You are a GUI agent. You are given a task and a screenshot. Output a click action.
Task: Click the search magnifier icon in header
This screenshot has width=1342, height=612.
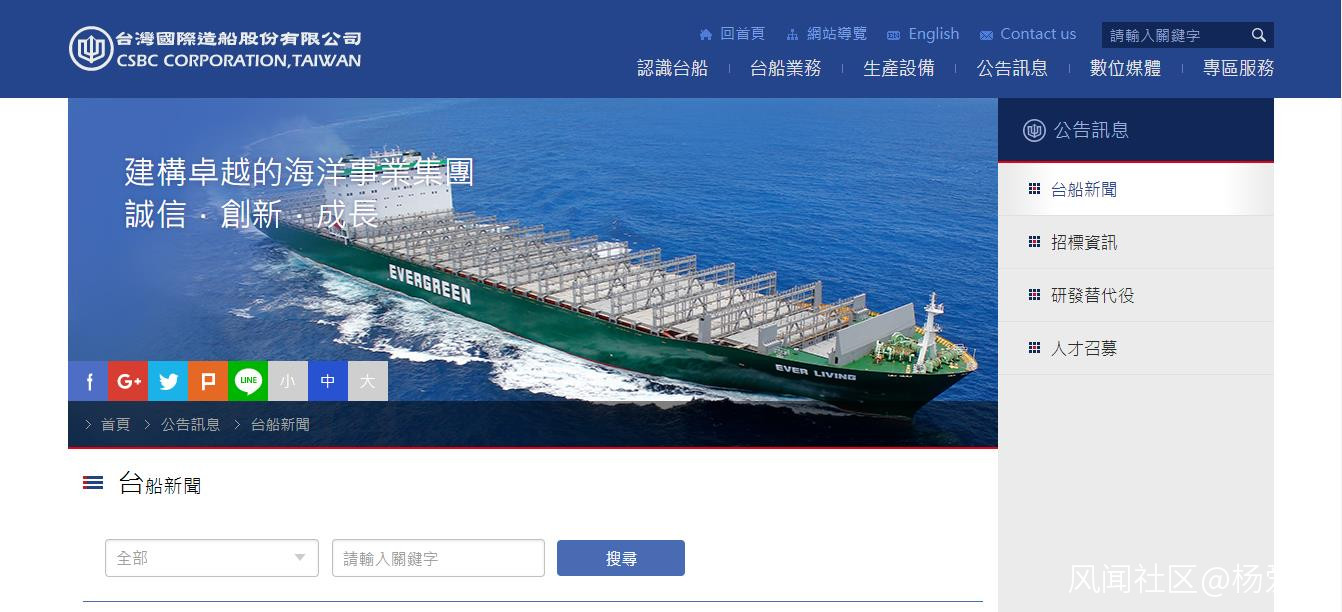tap(1259, 35)
